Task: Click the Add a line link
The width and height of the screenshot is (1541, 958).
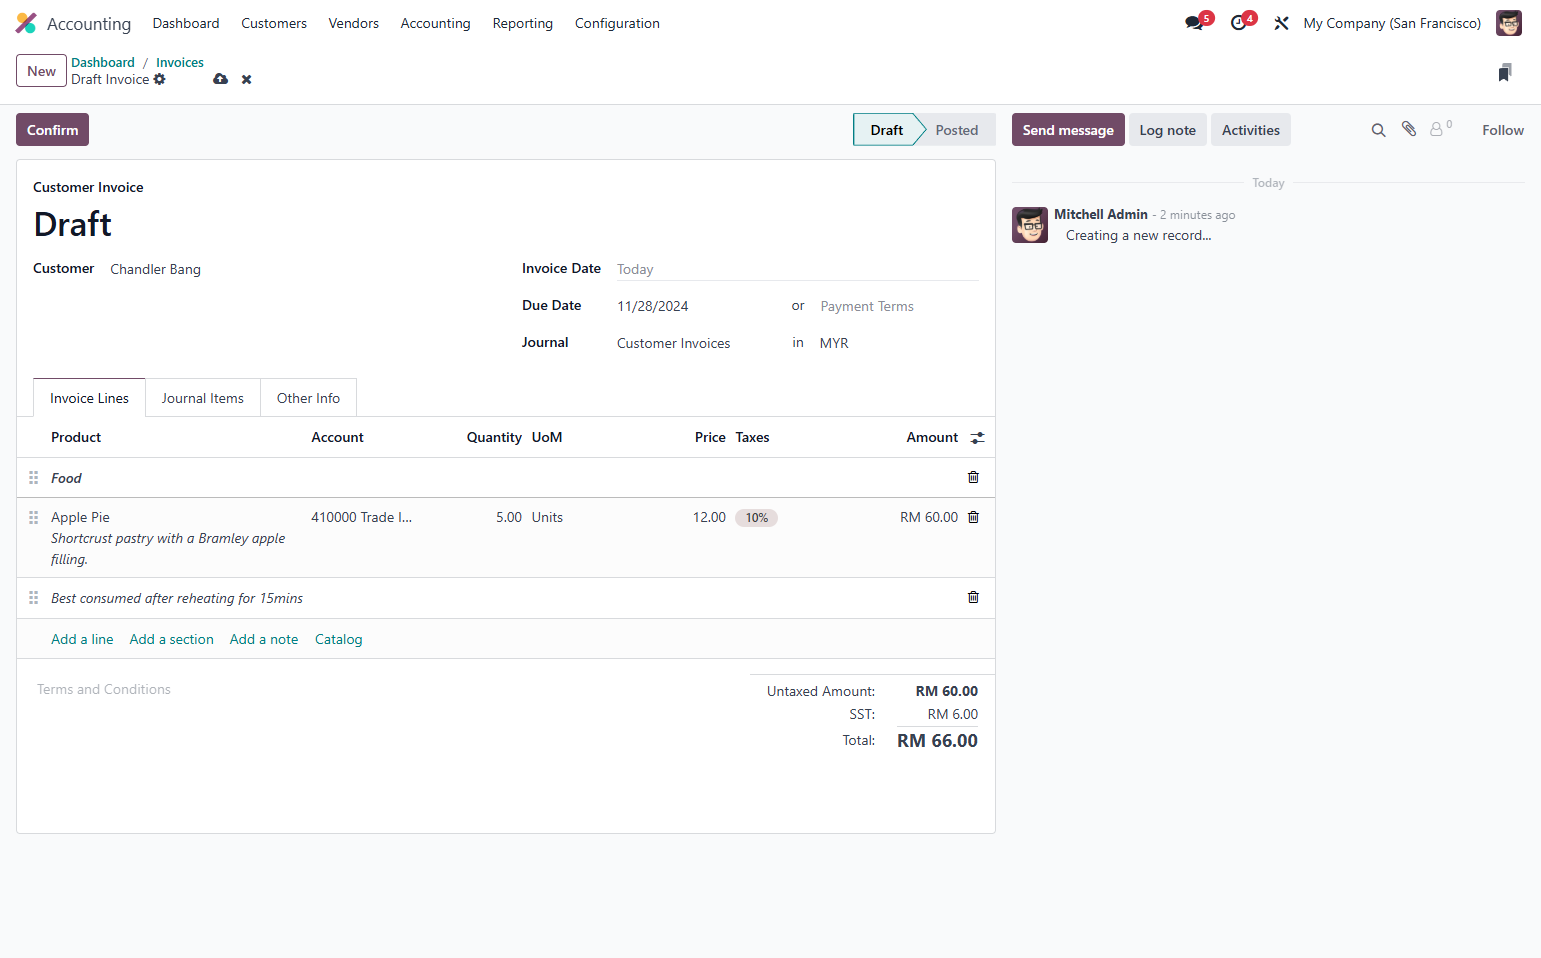Action: pyautogui.click(x=82, y=640)
